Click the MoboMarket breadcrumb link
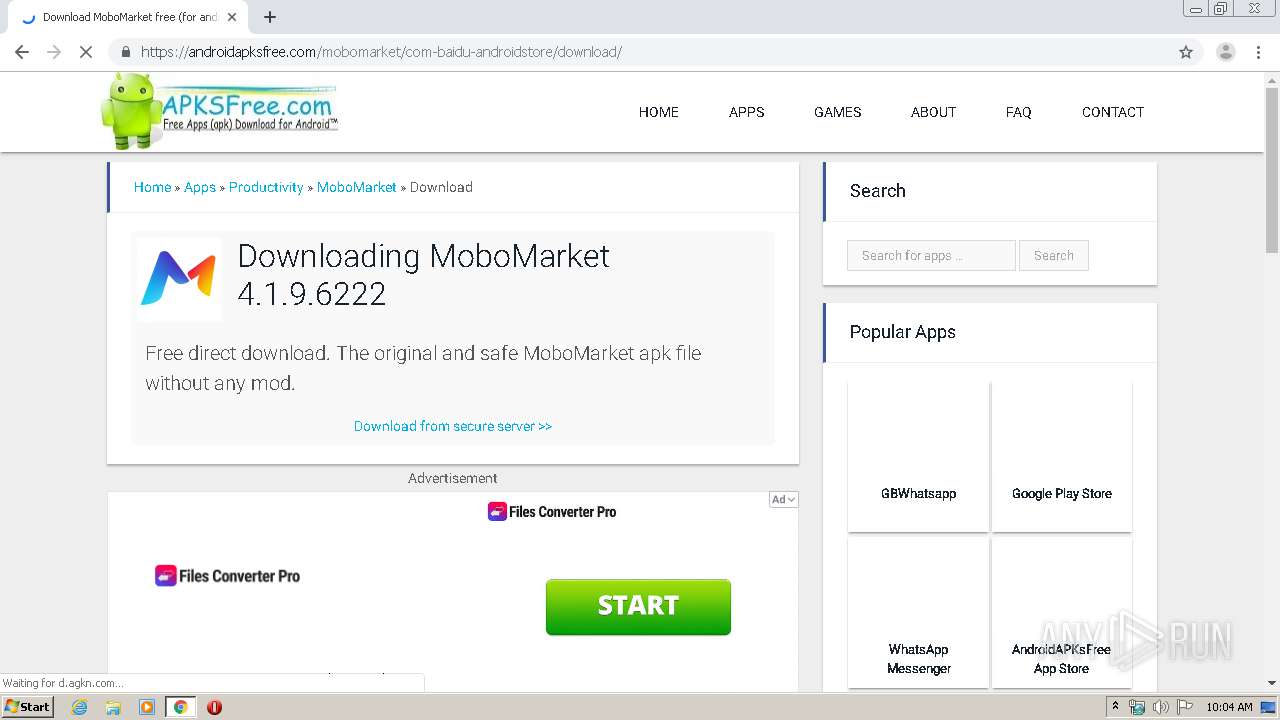The image size is (1280, 720). pyautogui.click(x=357, y=187)
